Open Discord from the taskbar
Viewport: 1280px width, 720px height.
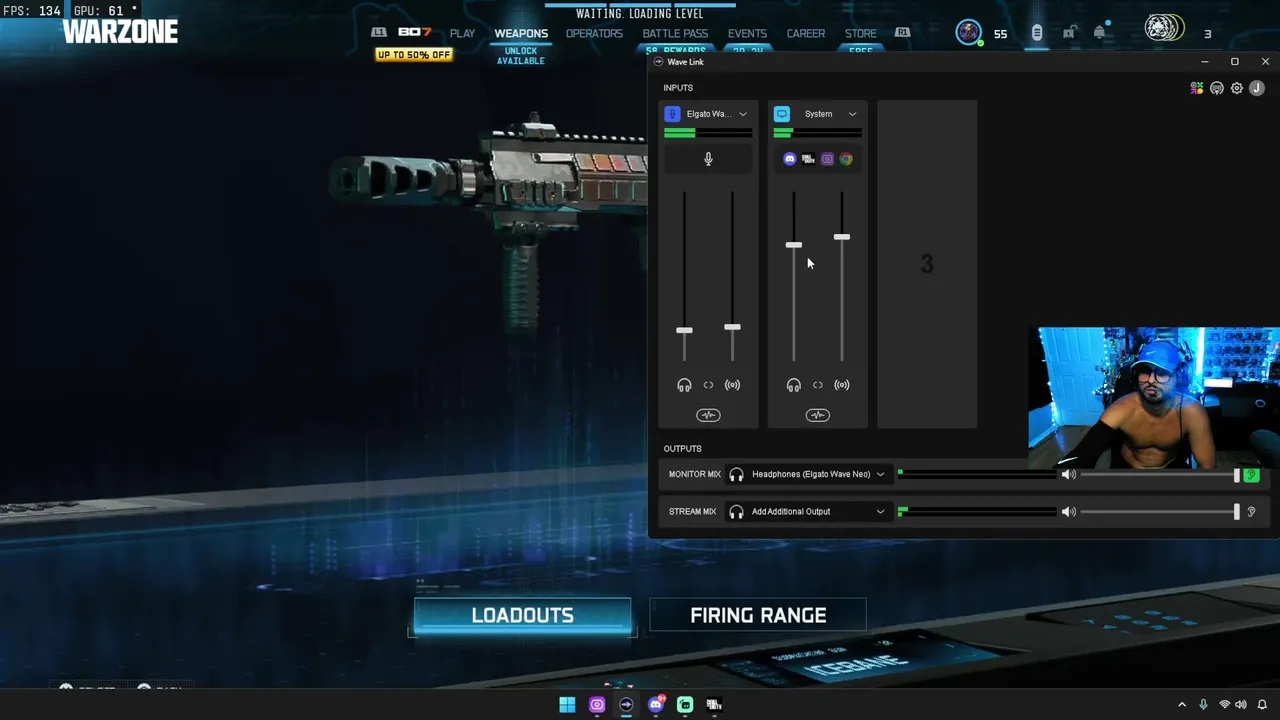click(656, 704)
